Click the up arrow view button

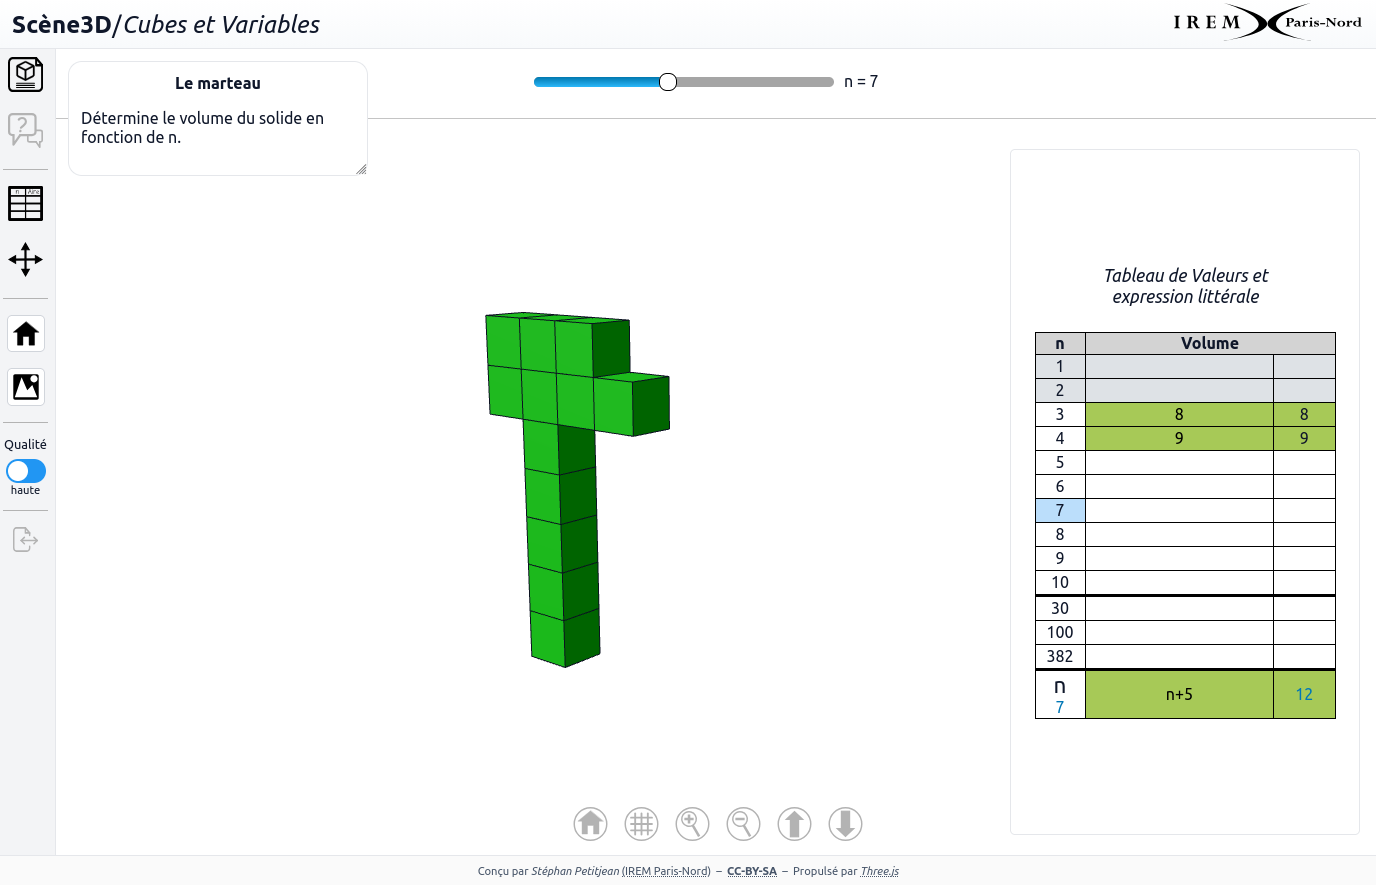click(794, 824)
